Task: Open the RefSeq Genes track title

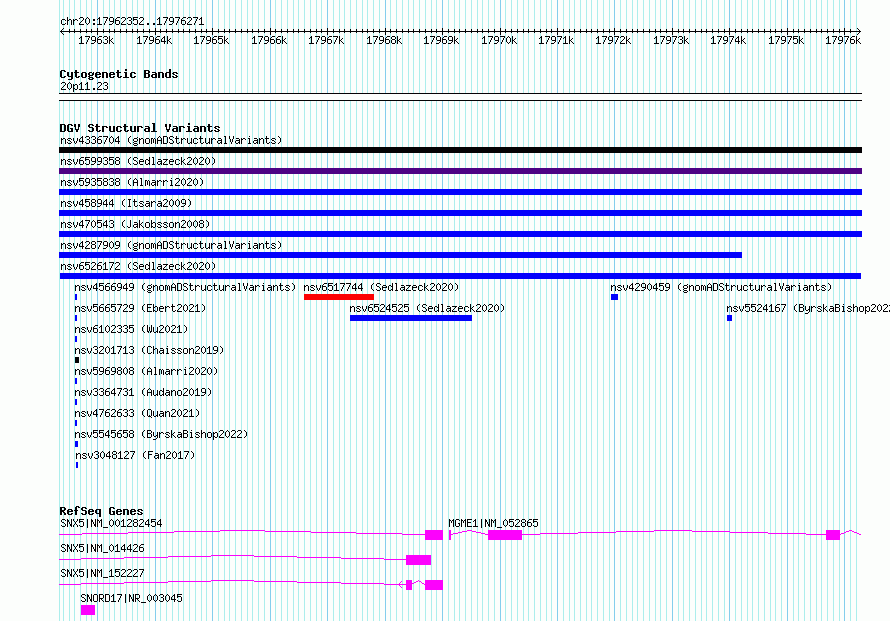Action: [x=102, y=511]
